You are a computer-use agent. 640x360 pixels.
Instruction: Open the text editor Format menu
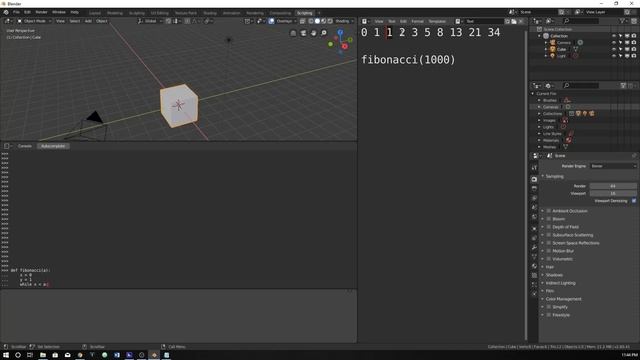417,21
